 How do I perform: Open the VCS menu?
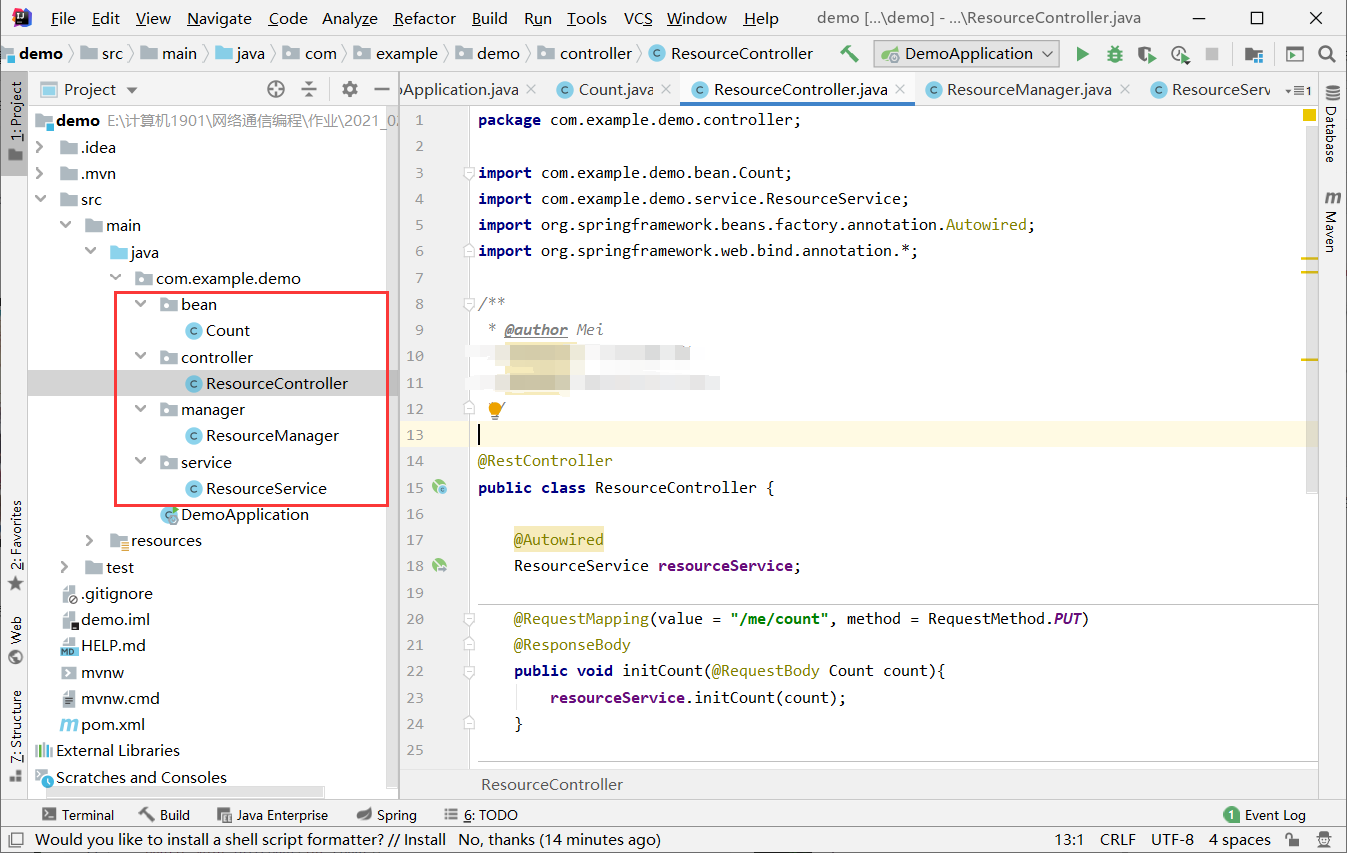tap(638, 18)
